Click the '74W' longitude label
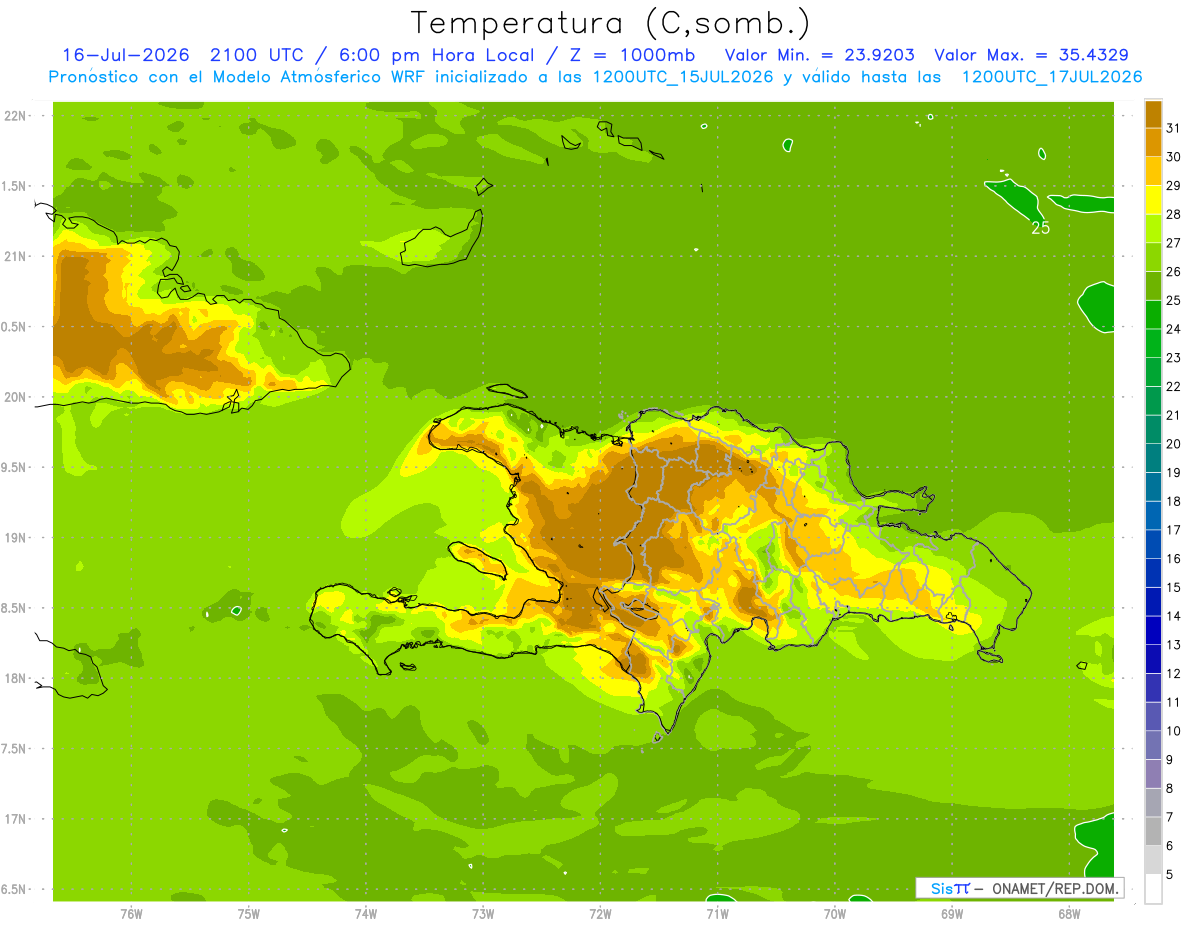 coord(366,914)
